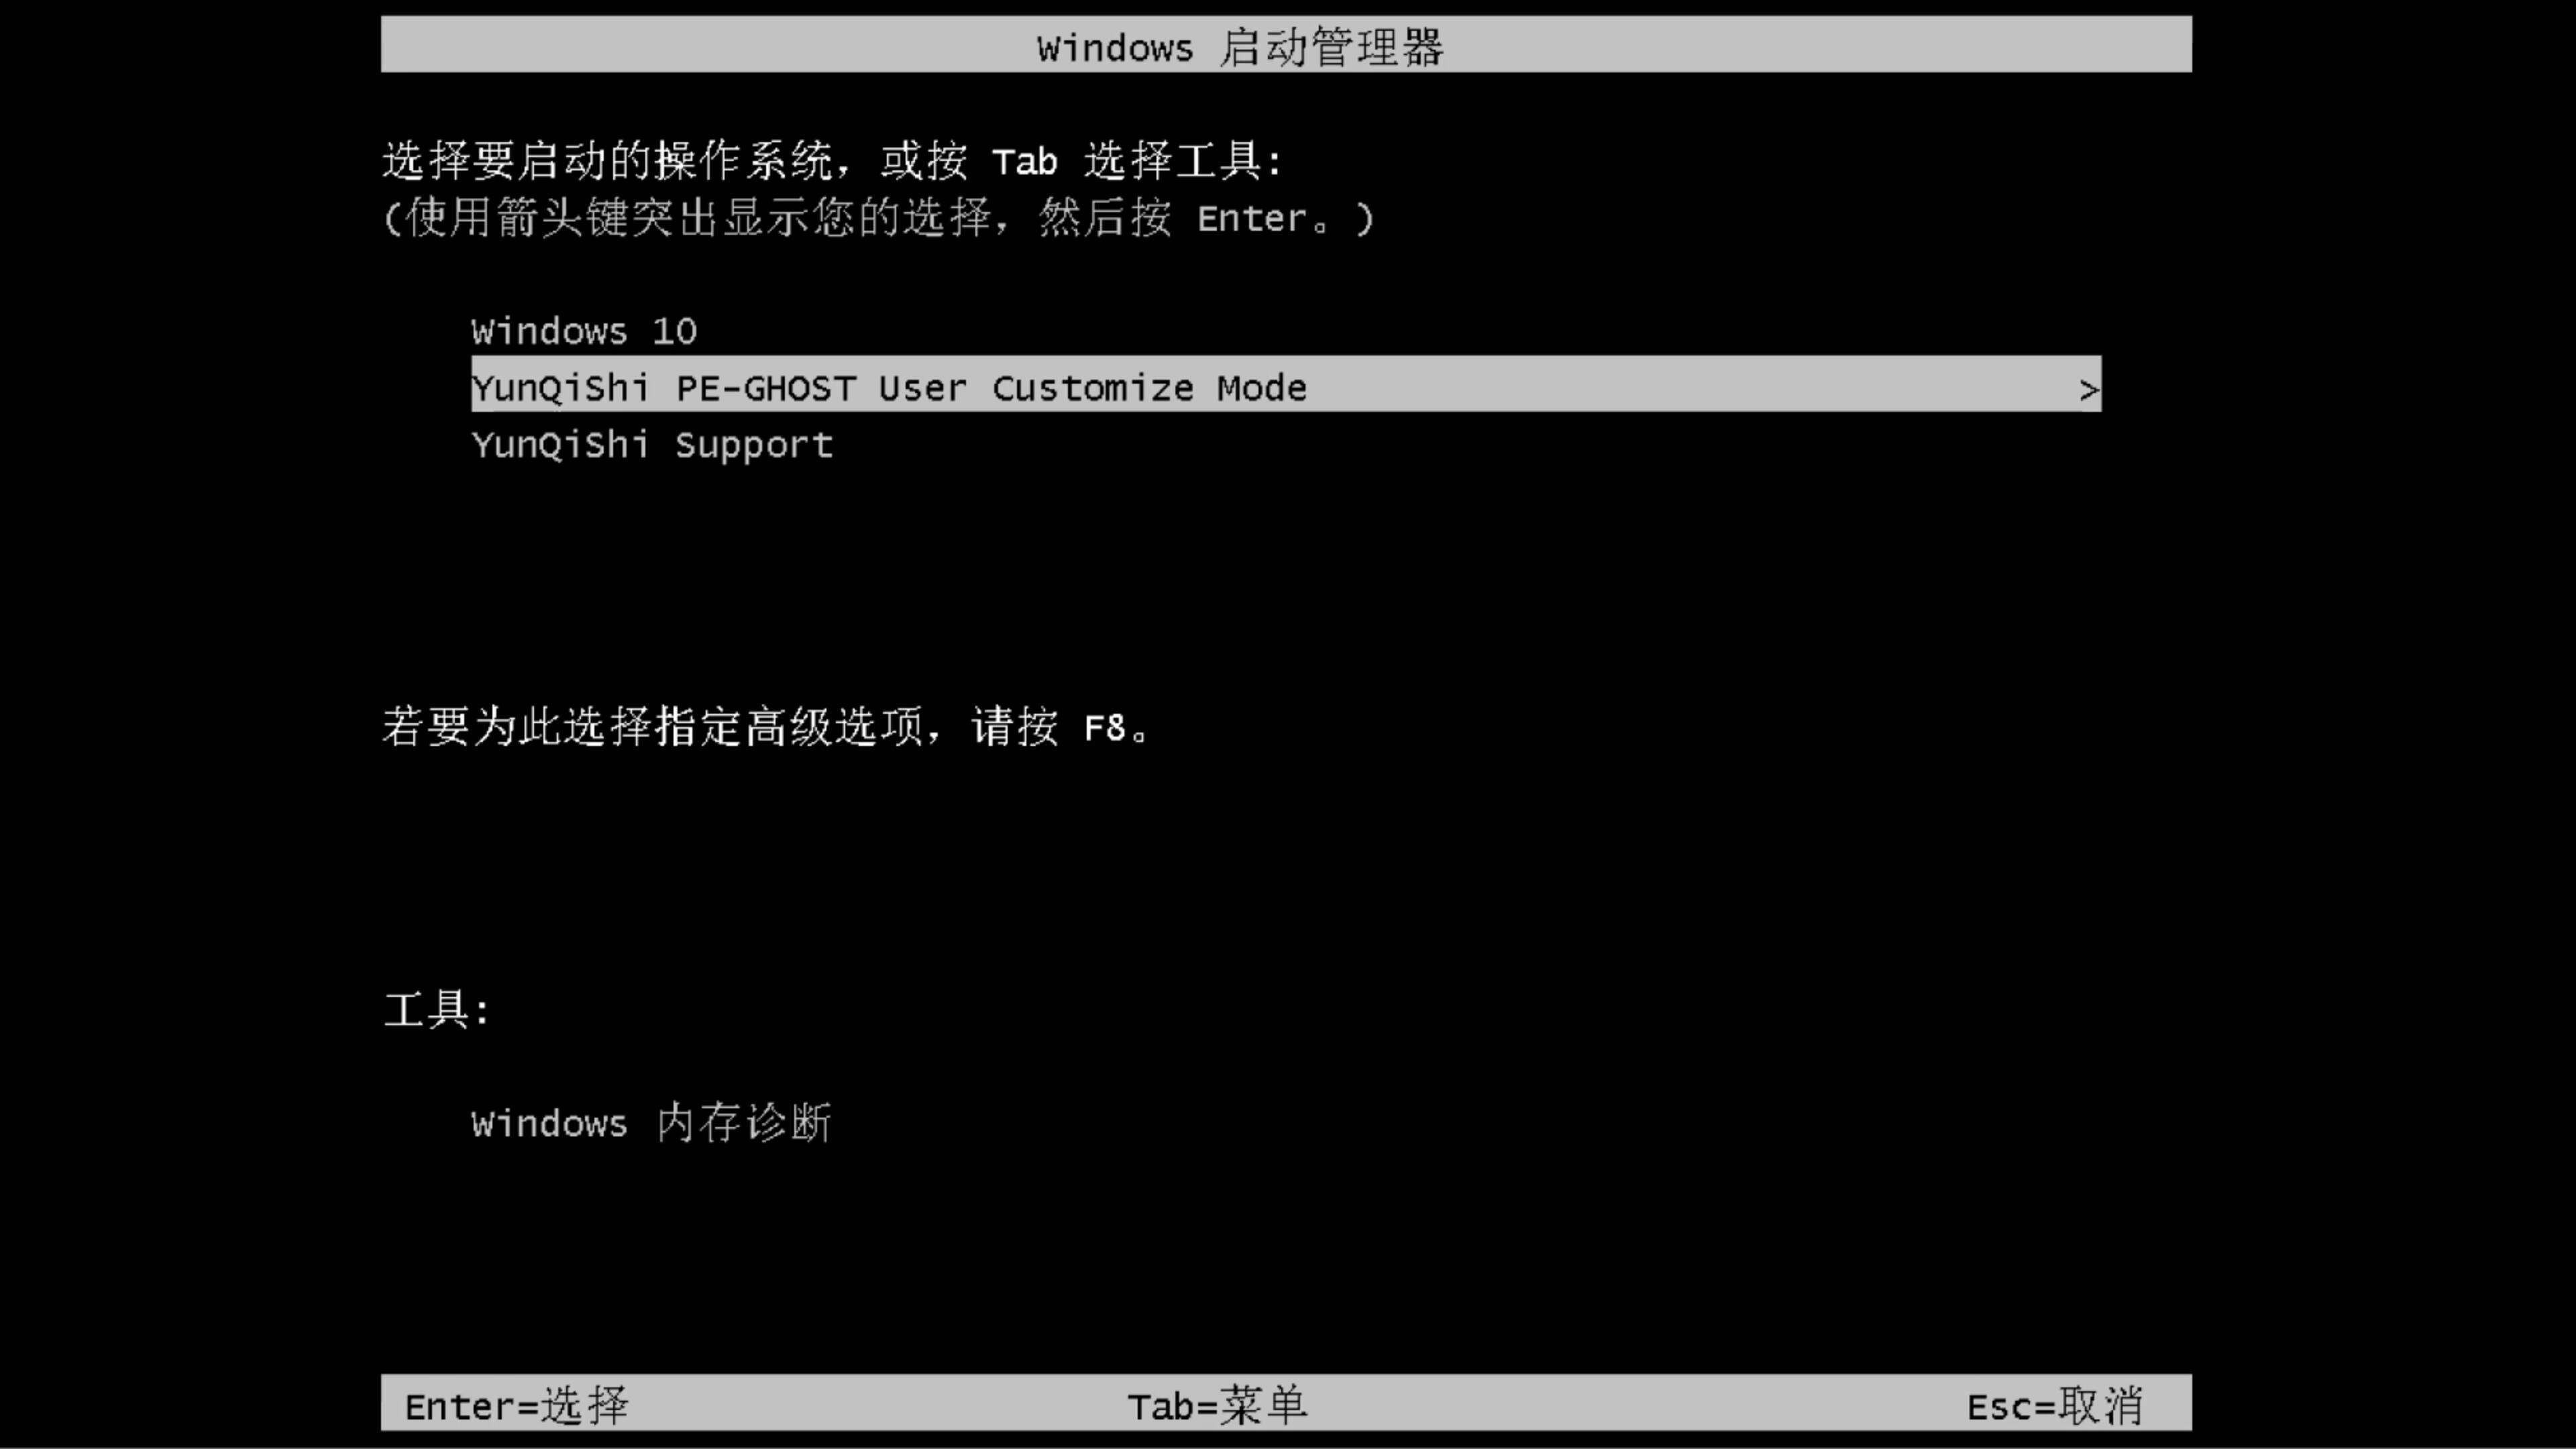This screenshot has width=2576, height=1449.
Task: Select YunQiShi PE-GHOST User Customize Mode
Action: coord(1286,388)
